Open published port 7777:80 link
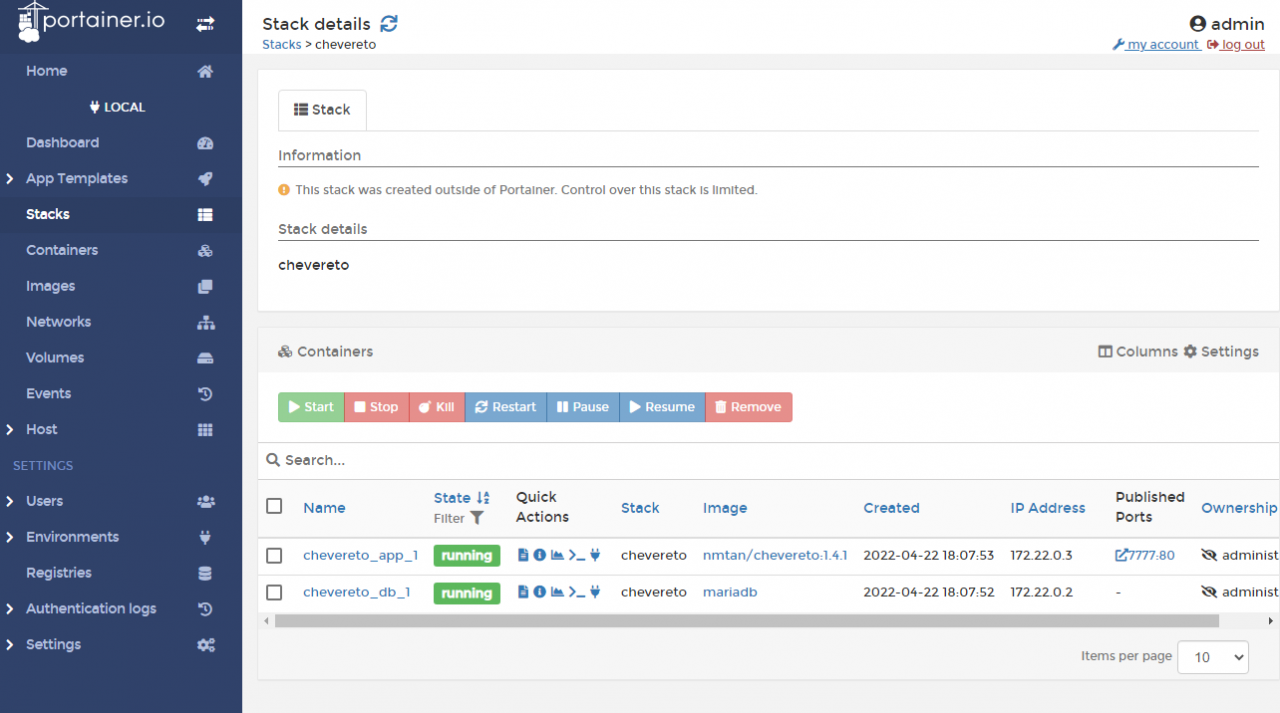 [1145, 555]
